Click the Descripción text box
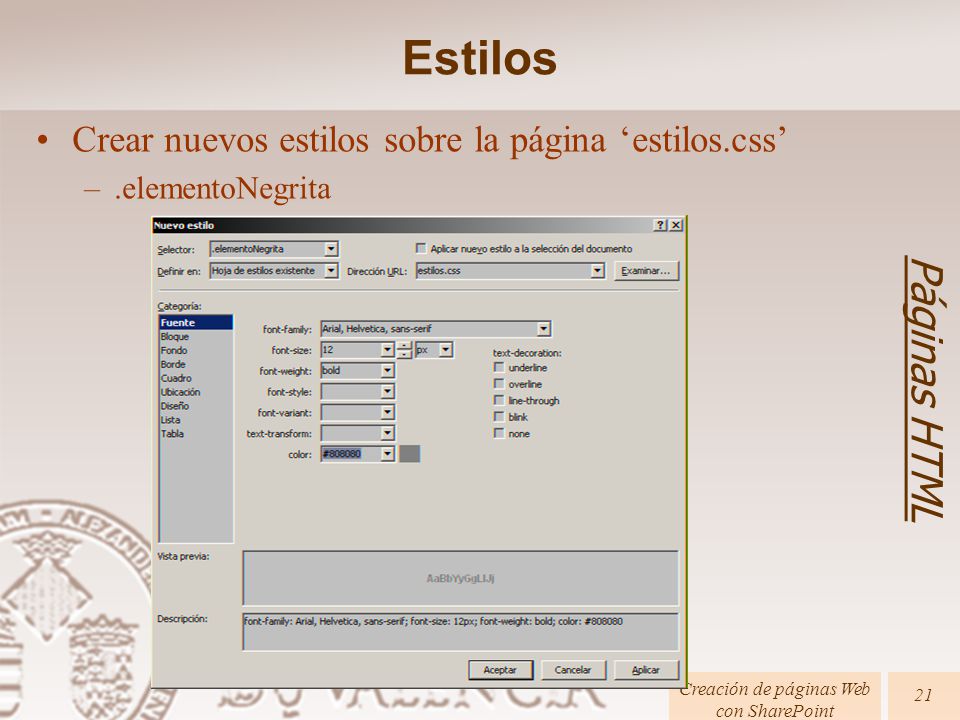Viewport: 960px width, 720px height. tap(460, 631)
